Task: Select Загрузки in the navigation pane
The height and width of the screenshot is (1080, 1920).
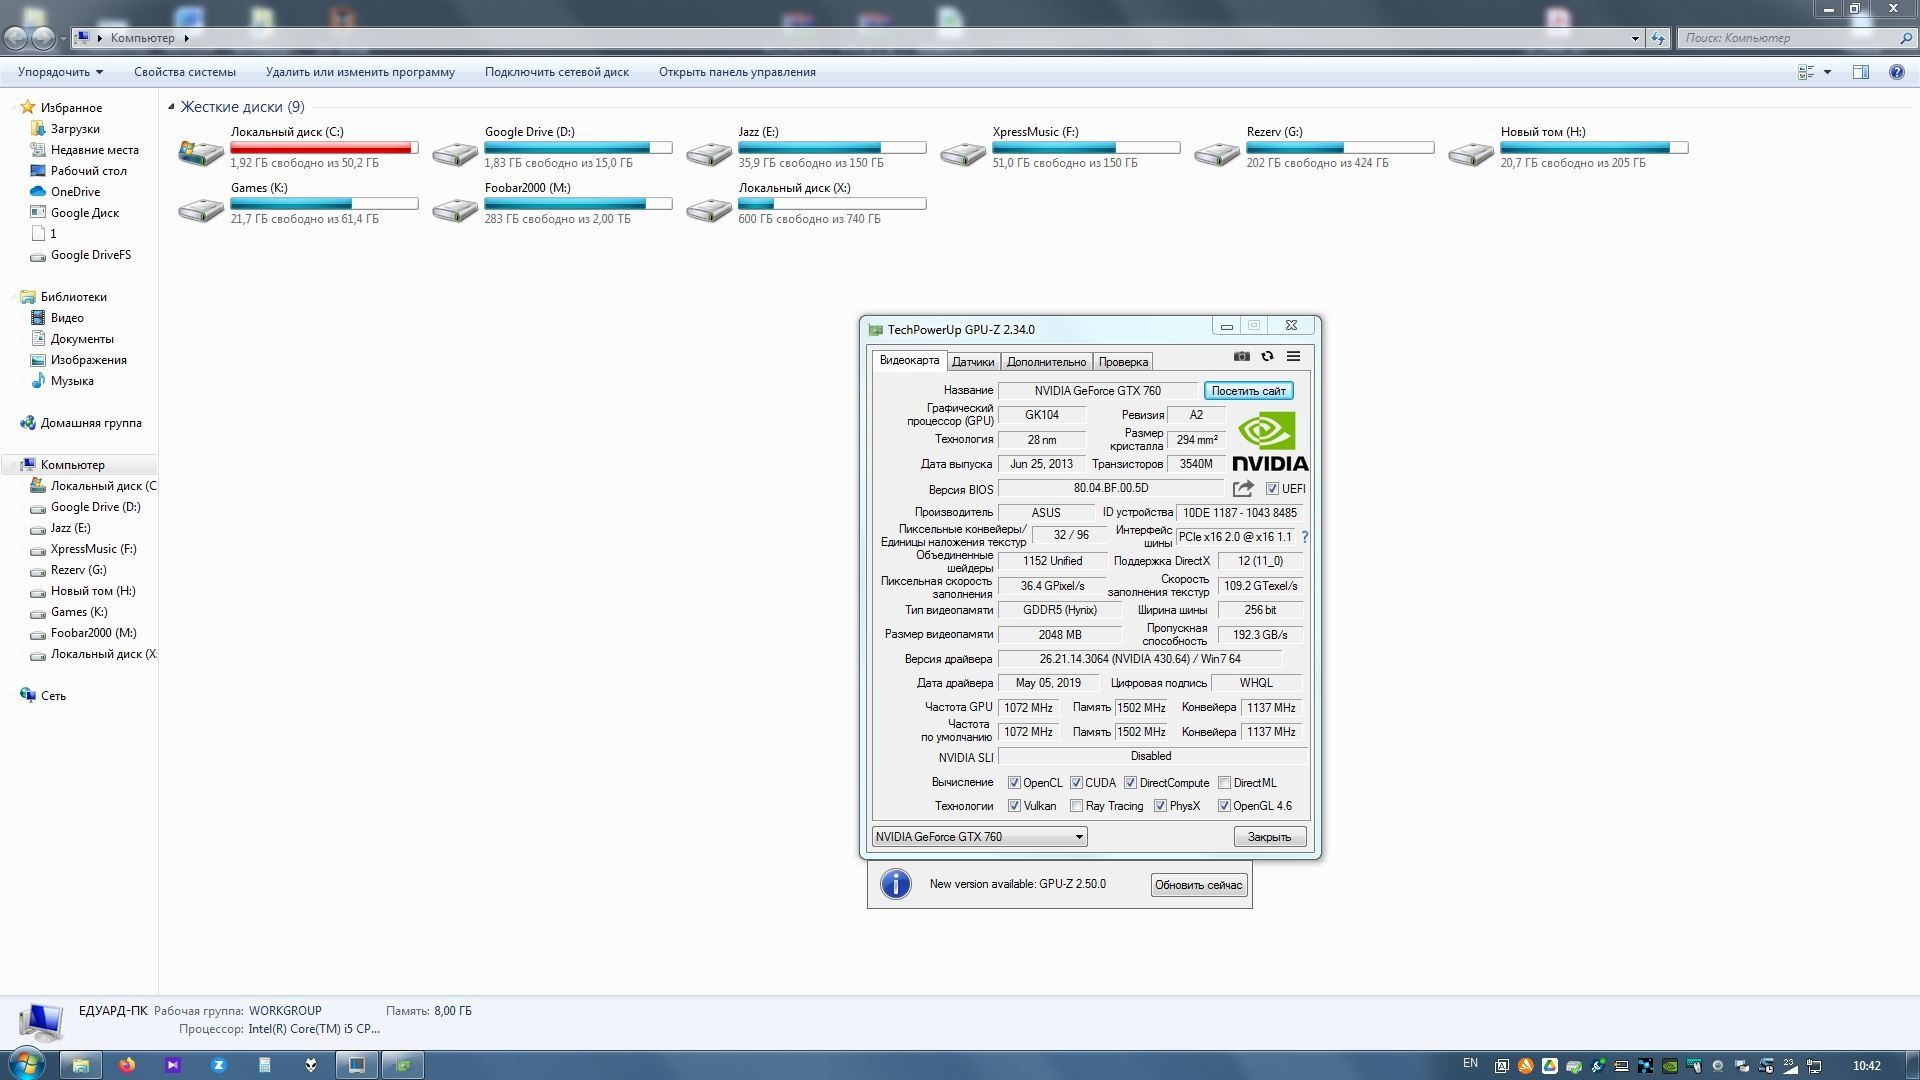Action: [75, 129]
